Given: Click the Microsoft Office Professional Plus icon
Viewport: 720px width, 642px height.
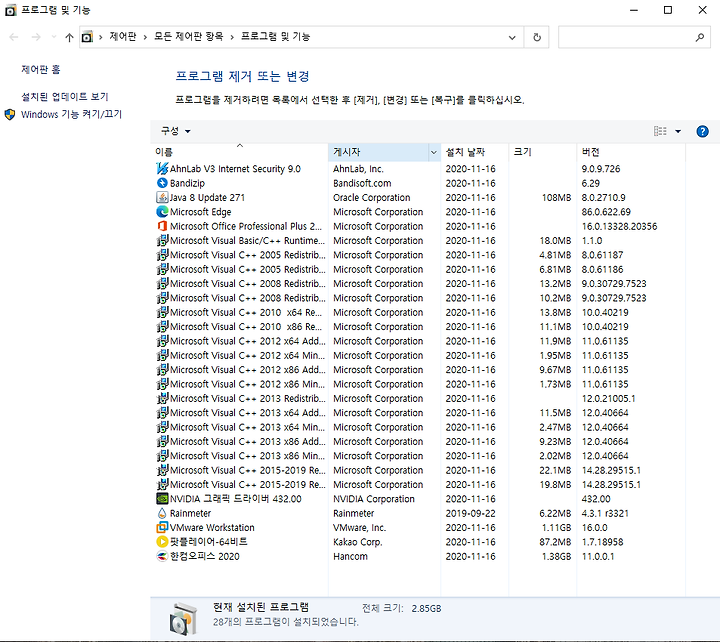Looking at the screenshot, I should pos(162,226).
